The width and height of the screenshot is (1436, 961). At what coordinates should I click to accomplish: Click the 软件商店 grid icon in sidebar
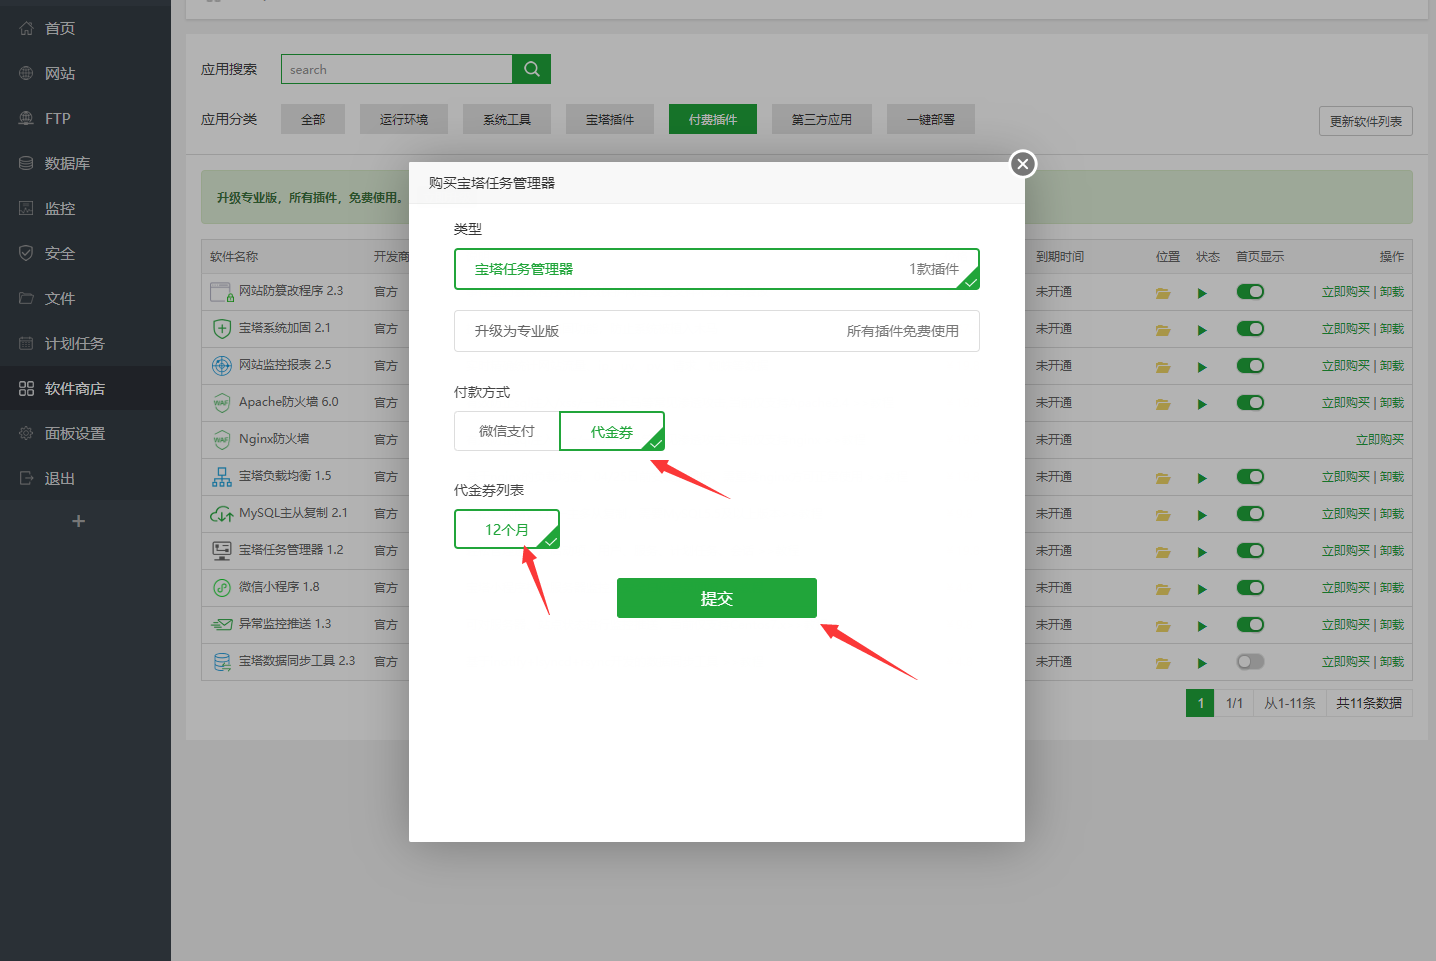[26, 388]
